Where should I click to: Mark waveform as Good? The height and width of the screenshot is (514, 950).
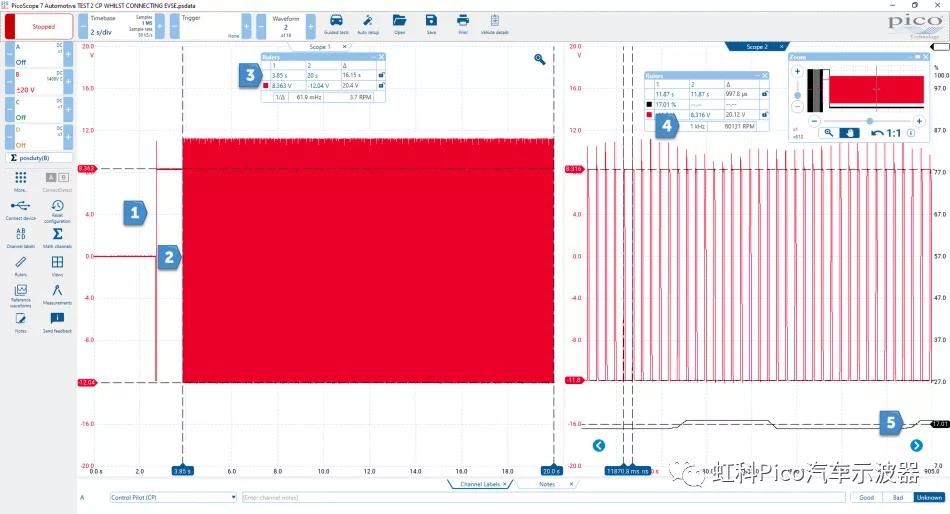(x=866, y=498)
